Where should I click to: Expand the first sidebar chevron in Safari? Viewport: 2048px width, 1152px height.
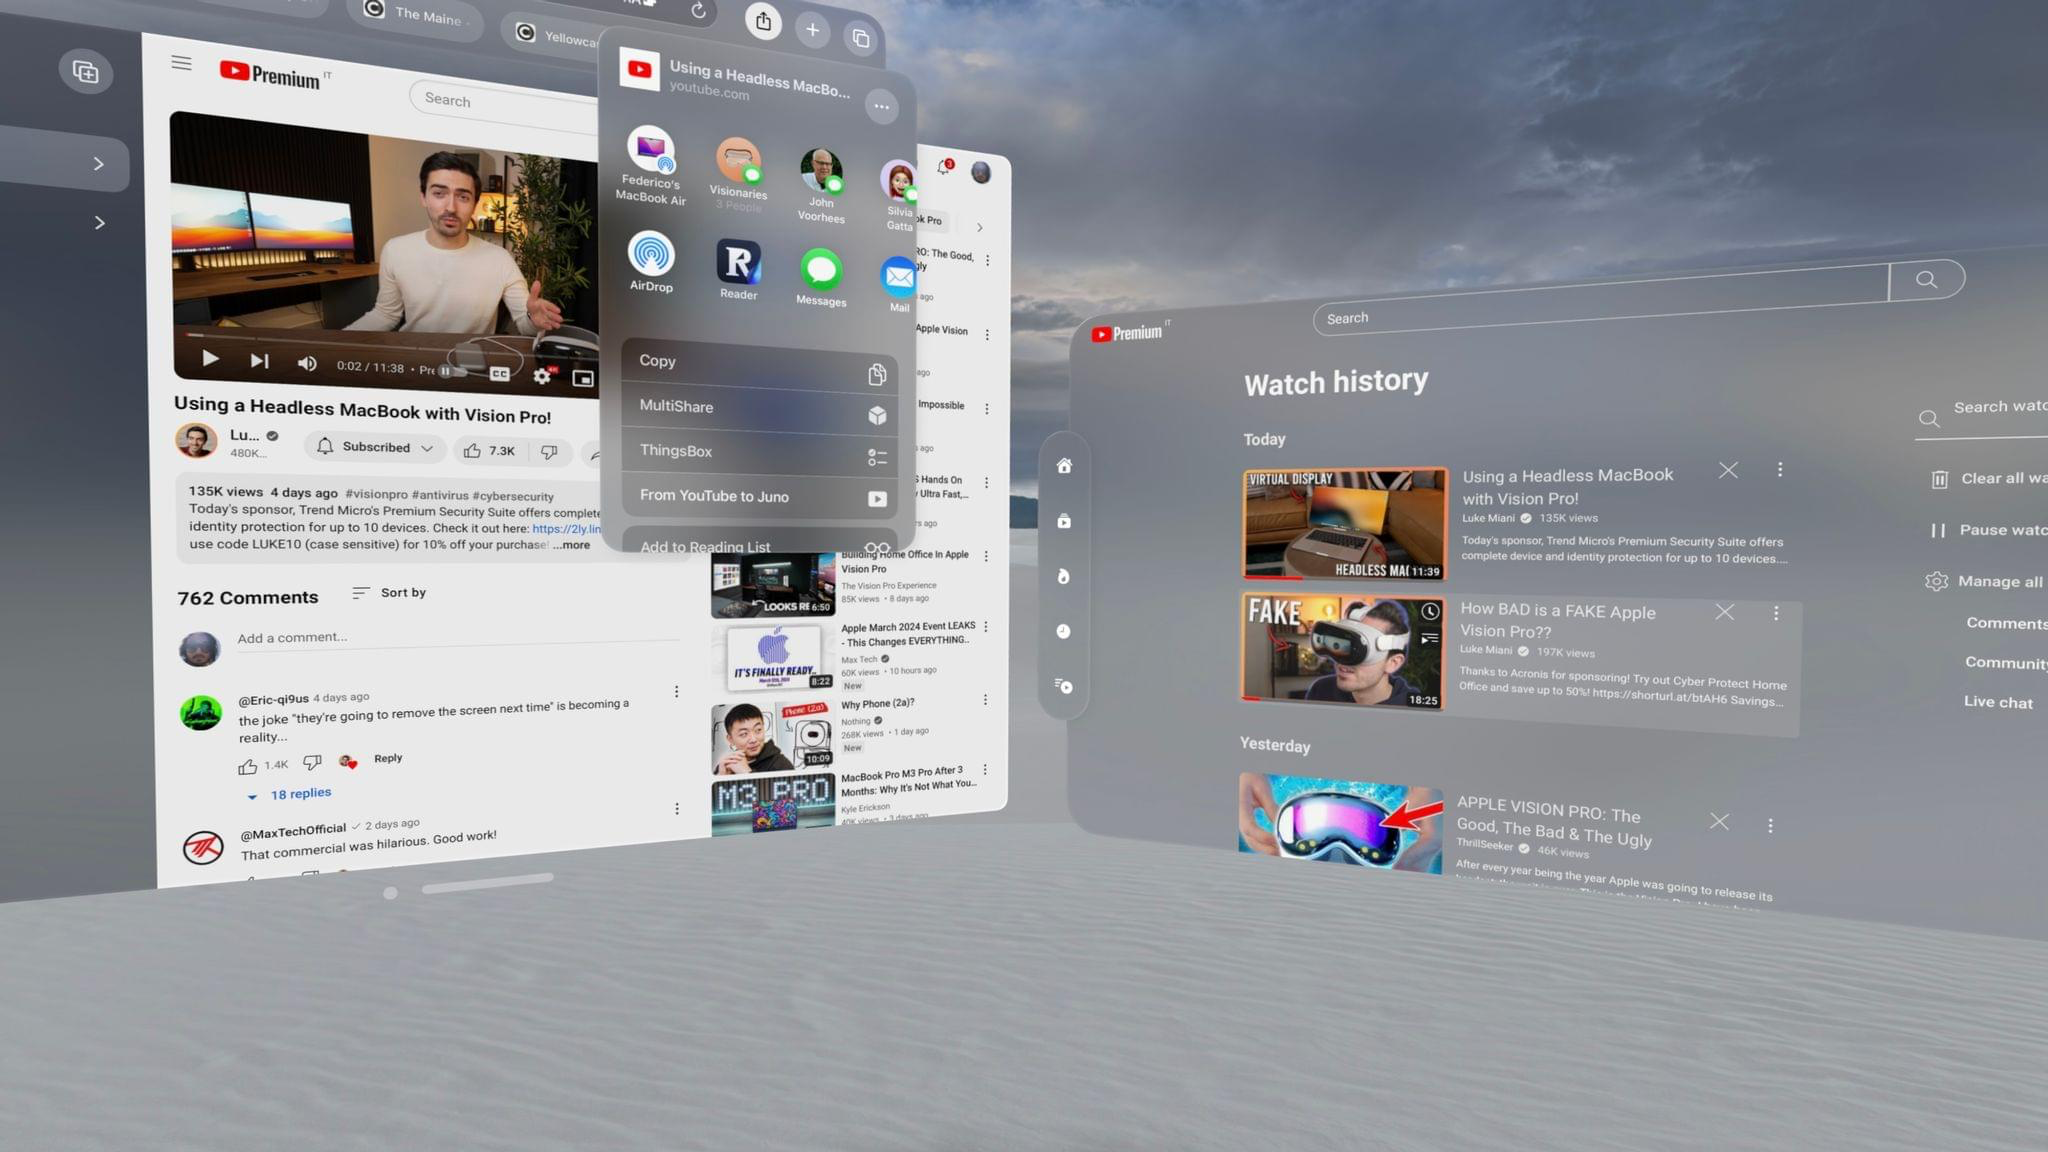98,164
